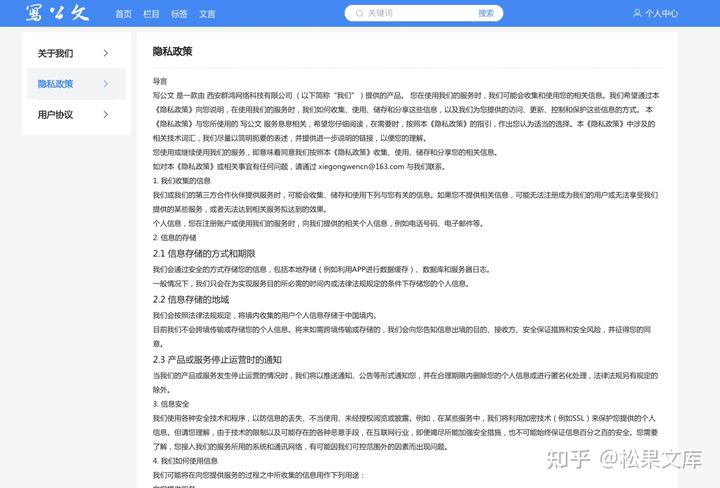Image resolution: width=720 pixels, height=488 pixels.
Task: Click the 隐私政策 page heading
Action: pos(172,51)
